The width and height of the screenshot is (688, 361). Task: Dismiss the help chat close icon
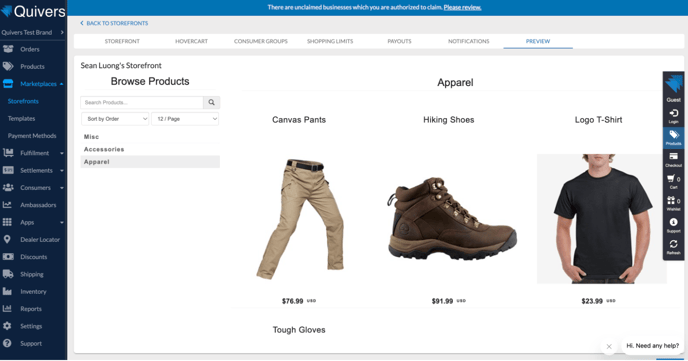[x=609, y=347]
